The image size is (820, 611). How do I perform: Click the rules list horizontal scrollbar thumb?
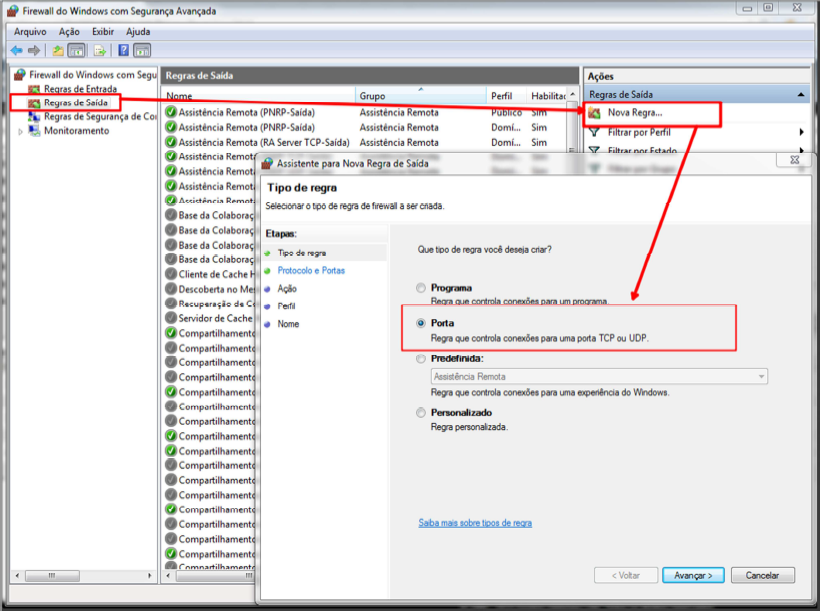pyautogui.click(x=214, y=575)
